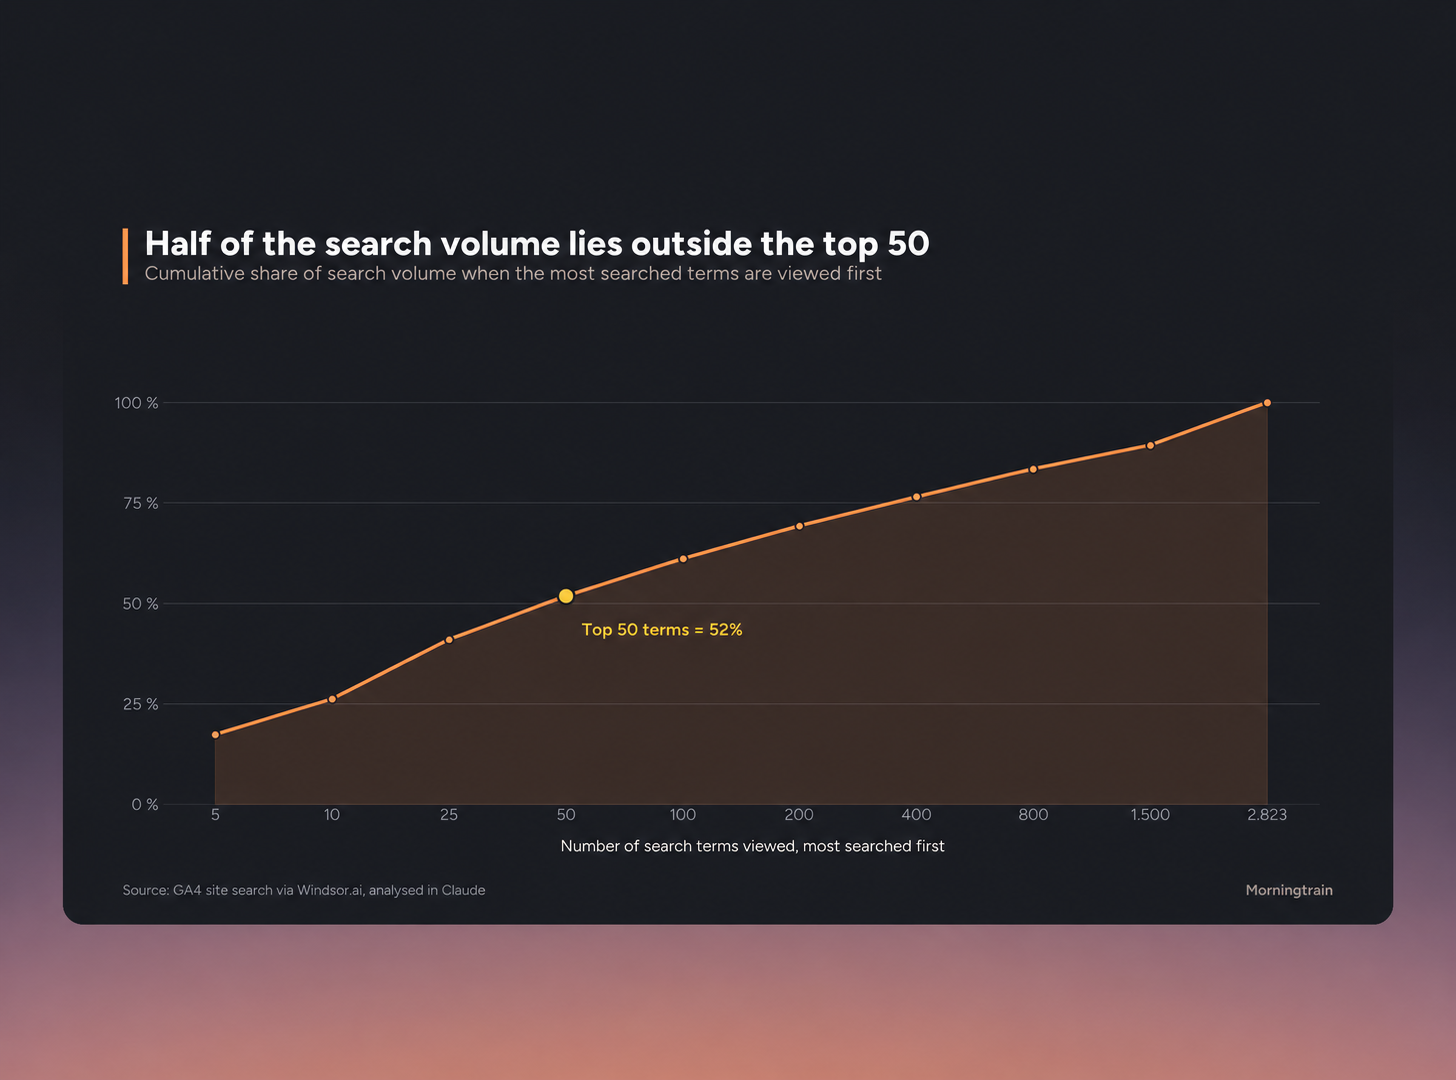Click the final data point at 2.823

(1267, 403)
